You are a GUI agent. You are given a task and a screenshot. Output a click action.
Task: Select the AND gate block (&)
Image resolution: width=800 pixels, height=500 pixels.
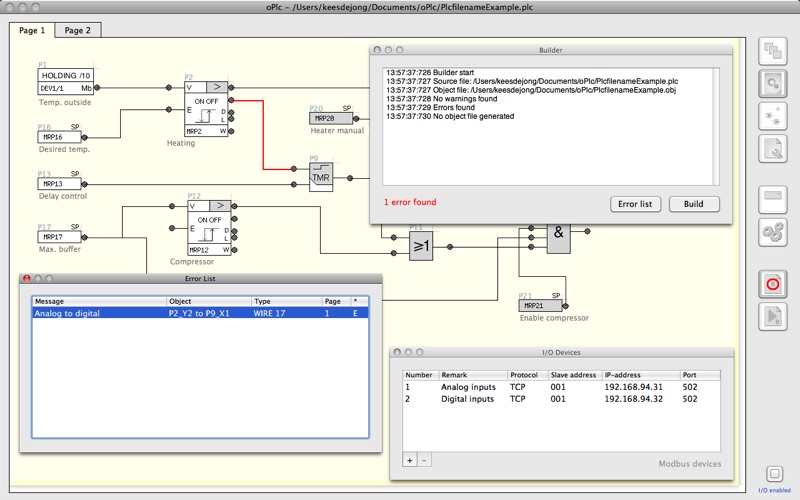tap(559, 238)
